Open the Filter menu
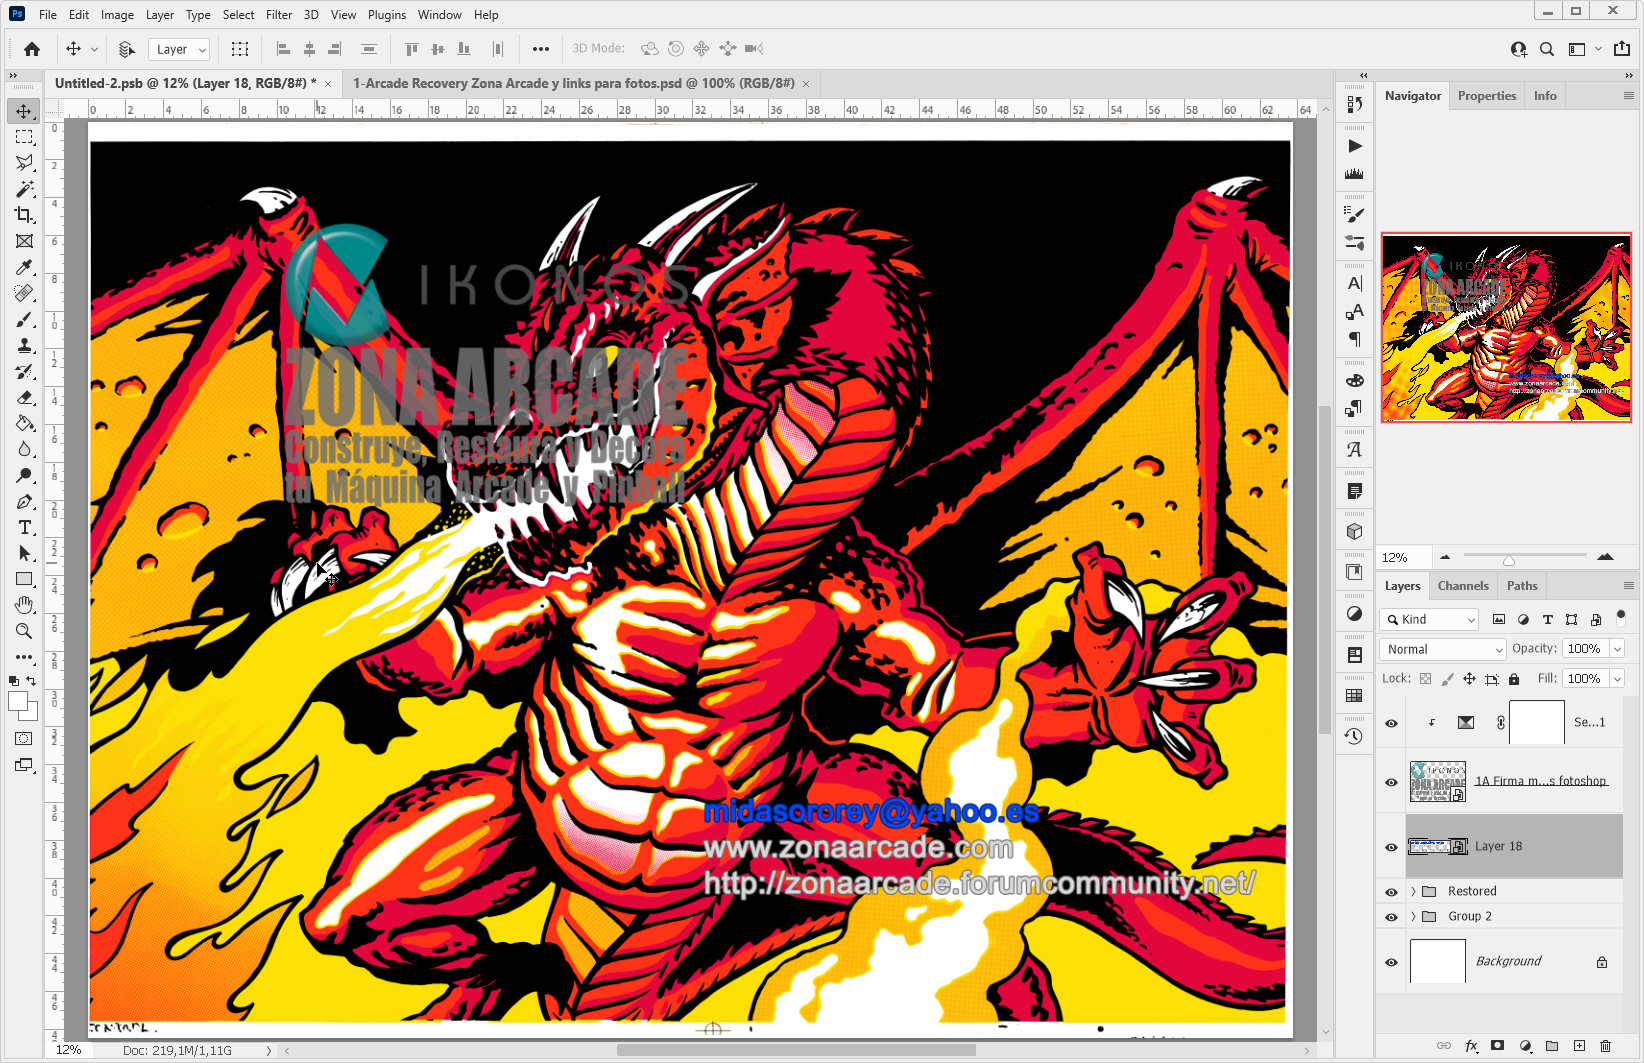Image resolution: width=1644 pixels, height=1063 pixels. pos(279,14)
